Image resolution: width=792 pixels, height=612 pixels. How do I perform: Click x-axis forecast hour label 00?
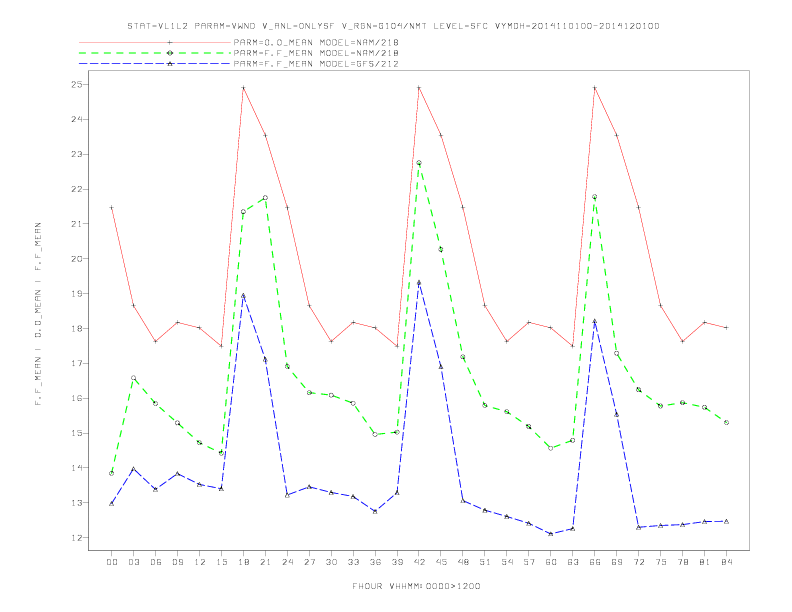point(112,562)
